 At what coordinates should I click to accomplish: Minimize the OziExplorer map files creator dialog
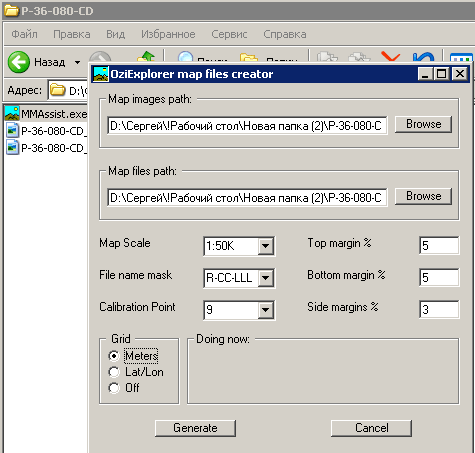click(425, 74)
